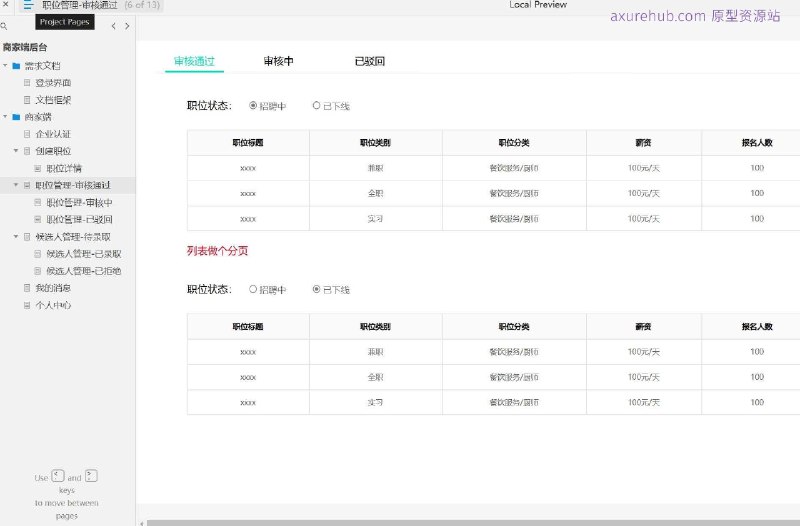Click 职位分类 header in the first table

tap(514, 143)
